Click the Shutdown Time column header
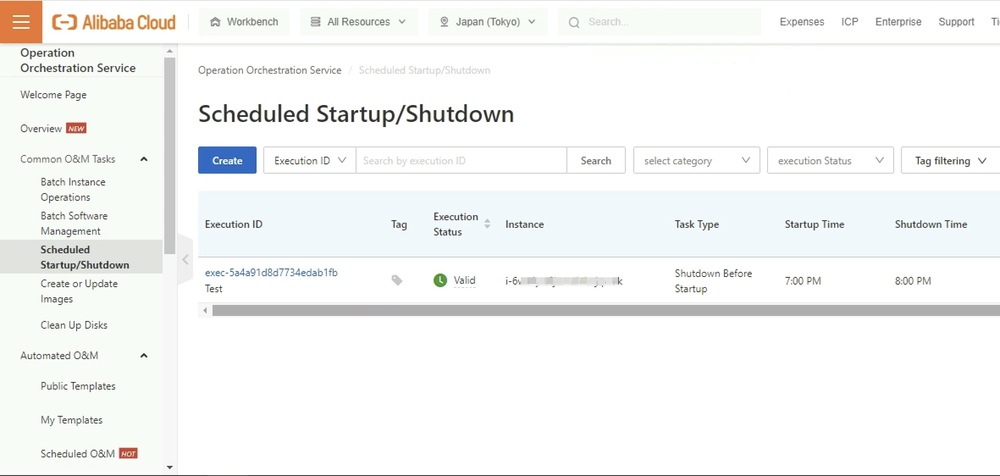Screen dimensions: 1000x476 pyautogui.click(x=930, y=224)
